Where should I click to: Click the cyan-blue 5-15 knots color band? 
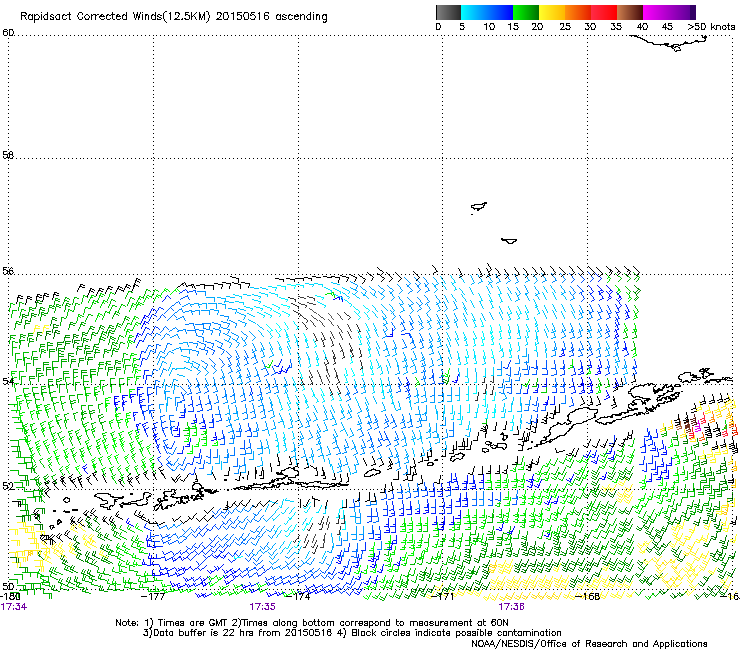tap(487, 12)
